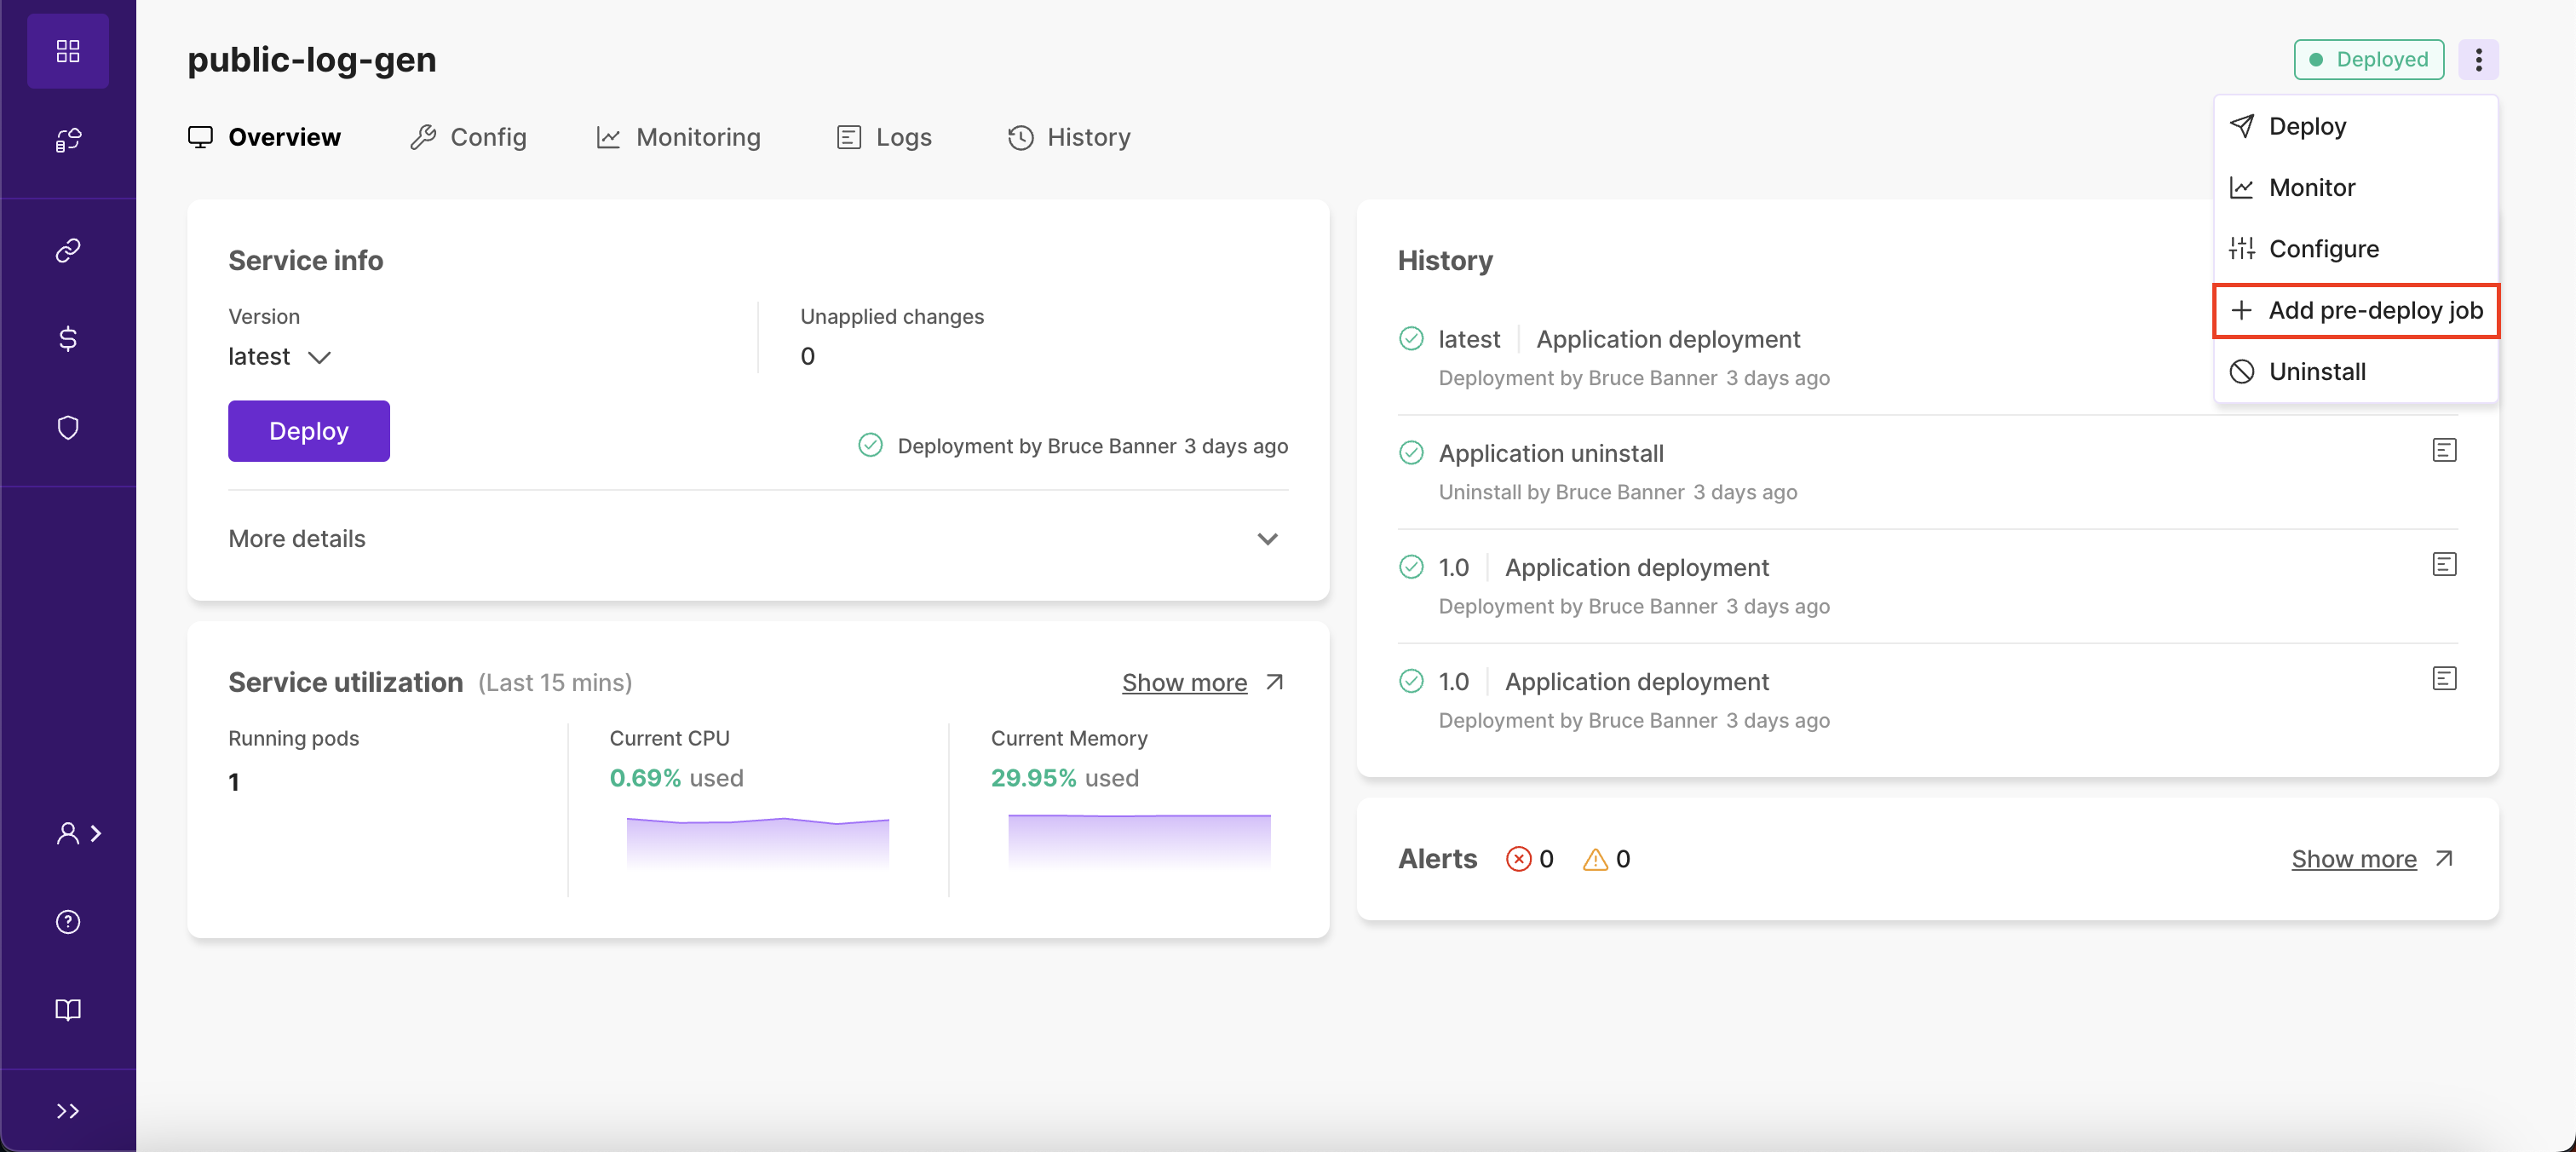The width and height of the screenshot is (2576, 1152).
Task: Open the help question mark icon
Action: pos(68,922)
